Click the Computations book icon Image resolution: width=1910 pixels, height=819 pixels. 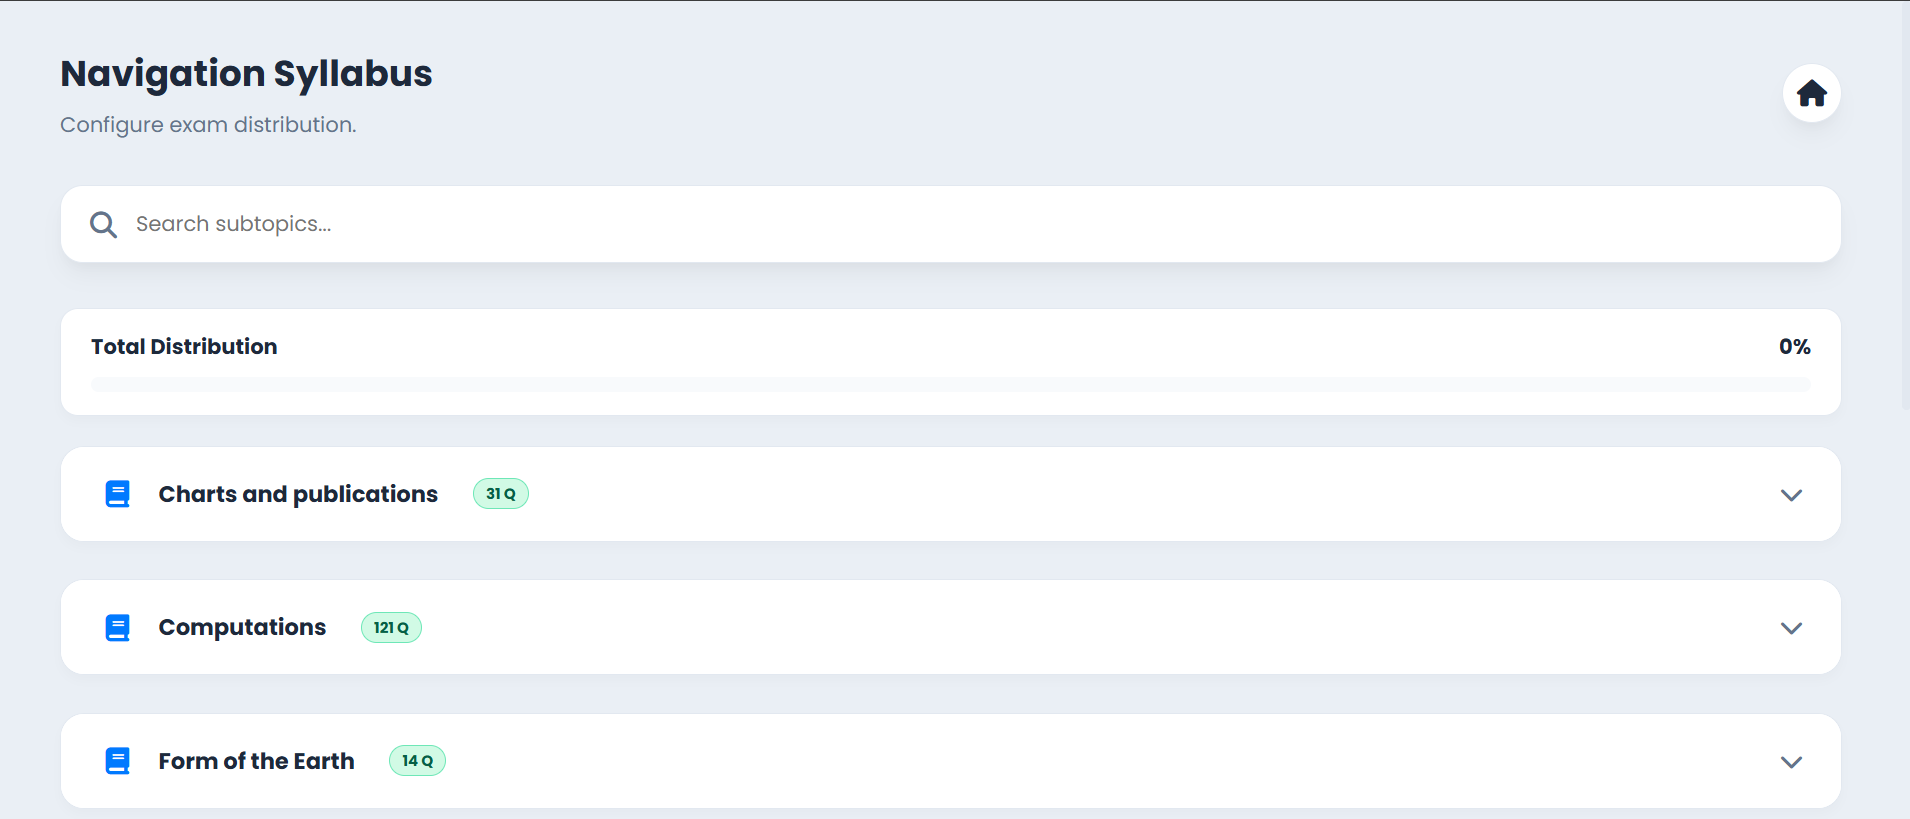118,628
